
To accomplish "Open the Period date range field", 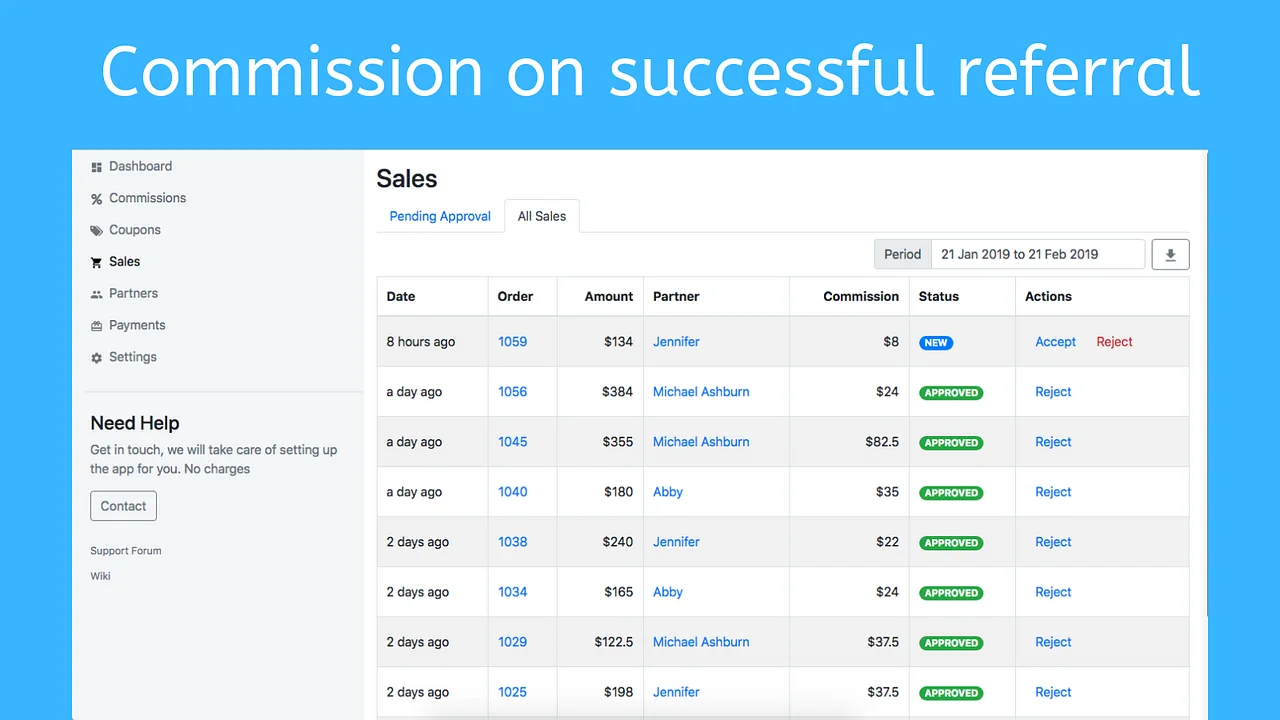I will (1037, 254).
